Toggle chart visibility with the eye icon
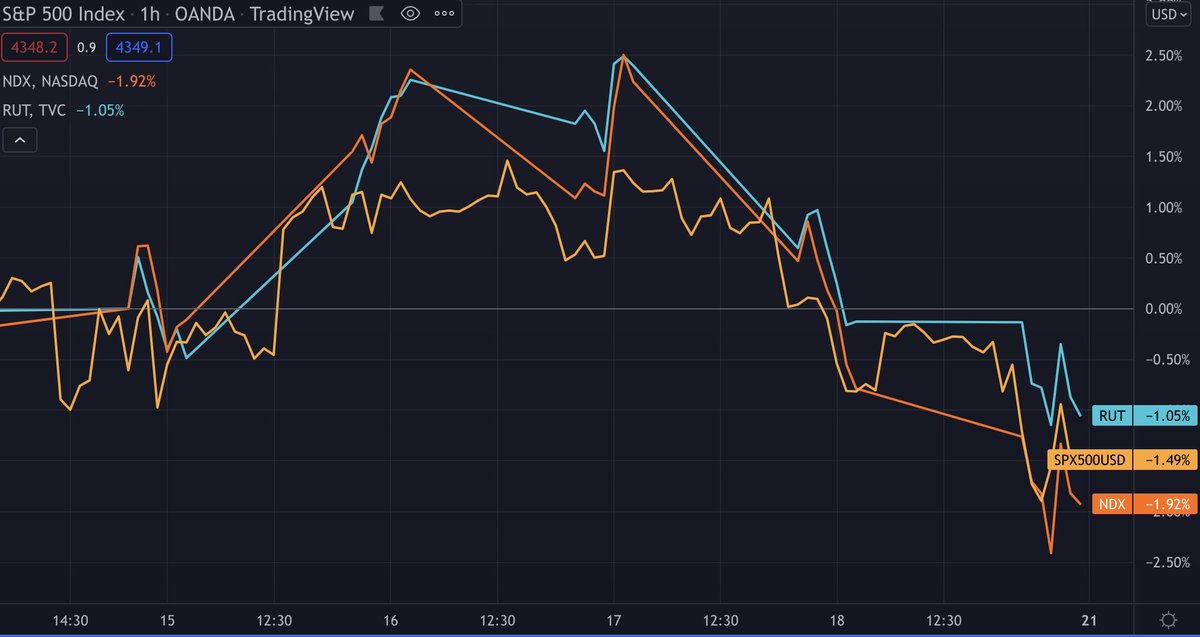1200x637 pixels. 410,14
